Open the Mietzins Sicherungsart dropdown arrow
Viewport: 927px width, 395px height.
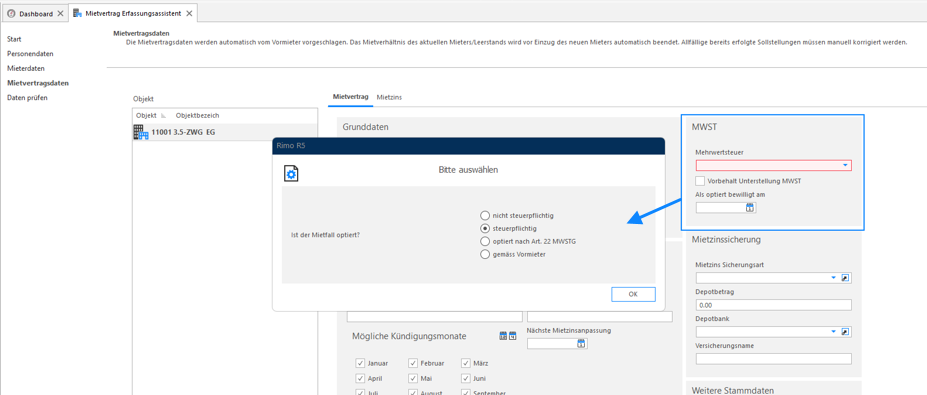(x=834, y=277)
